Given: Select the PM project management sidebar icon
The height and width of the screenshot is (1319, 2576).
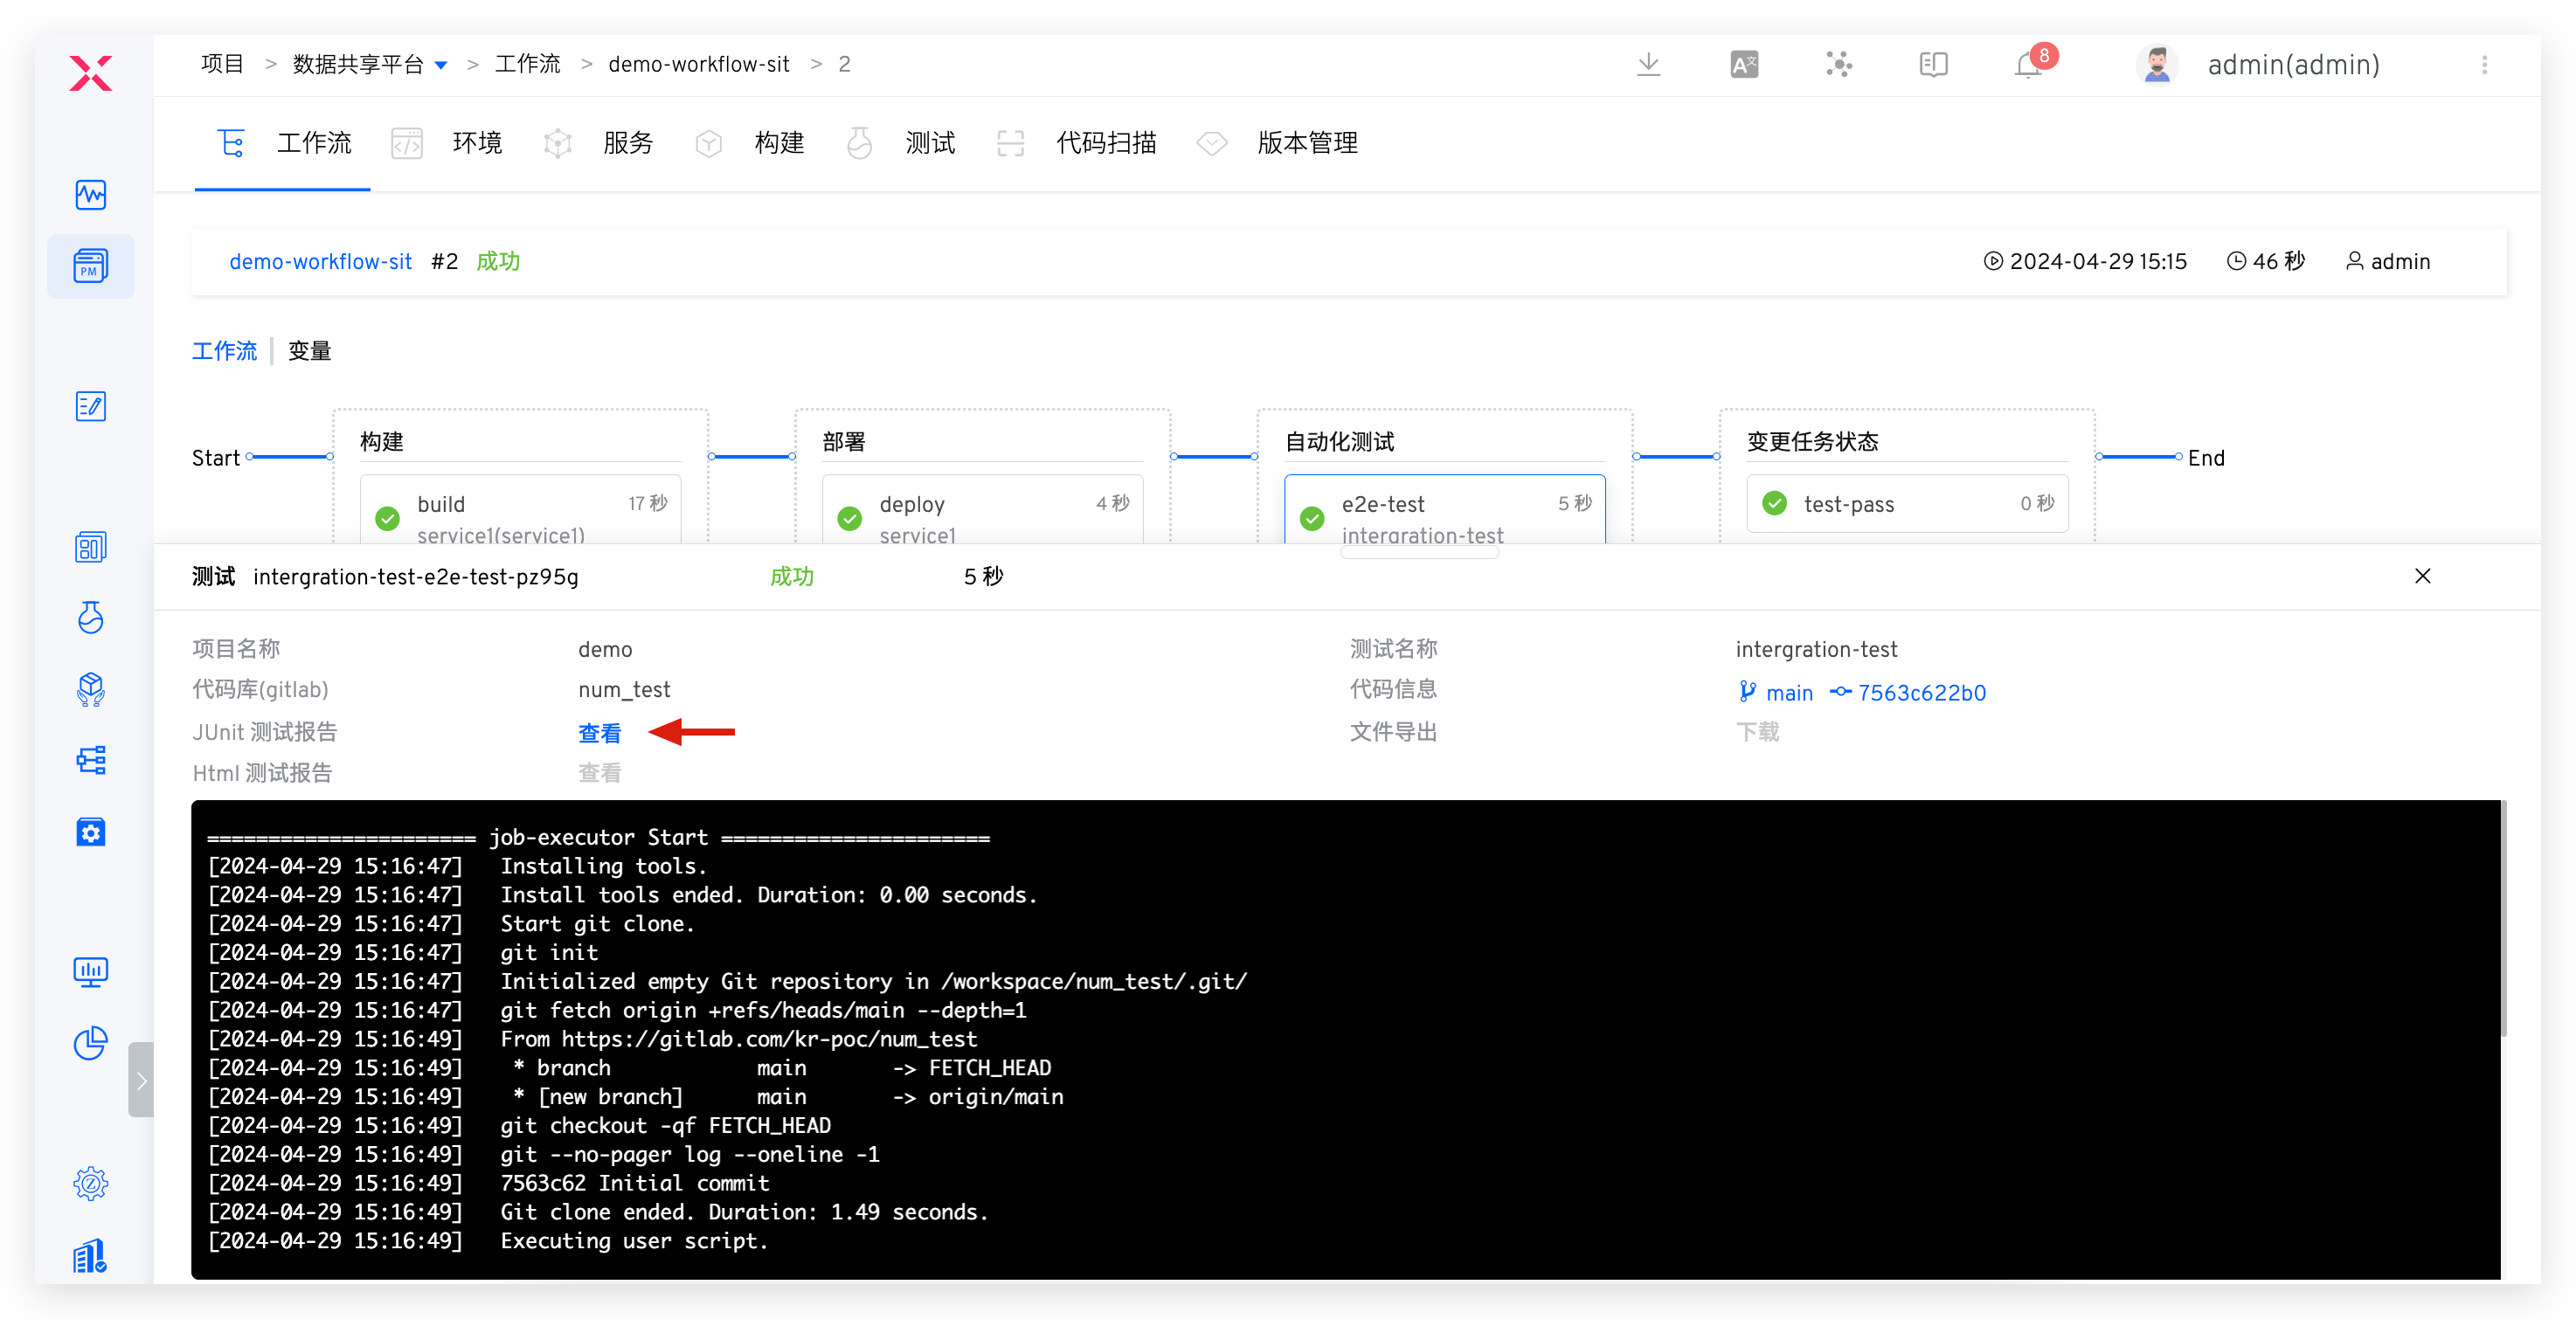Looking at the screenshot, I should click(x=90, y=266).
